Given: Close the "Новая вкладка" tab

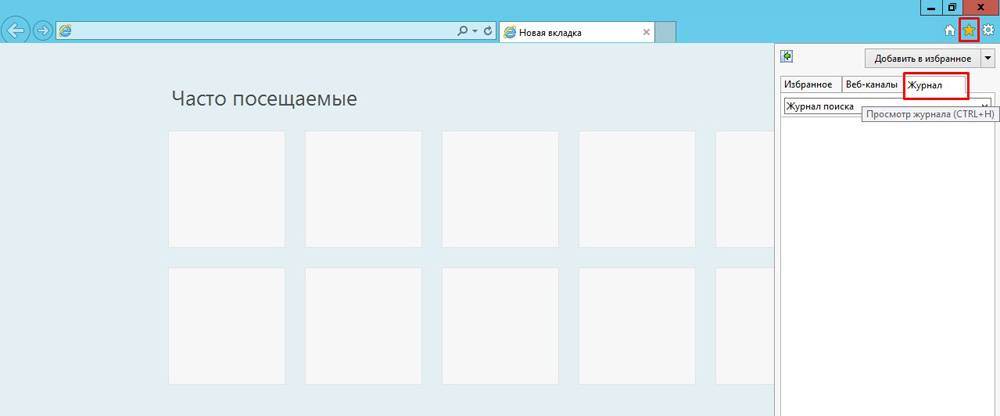Looking at the screenshot, I should pos(646,32).
